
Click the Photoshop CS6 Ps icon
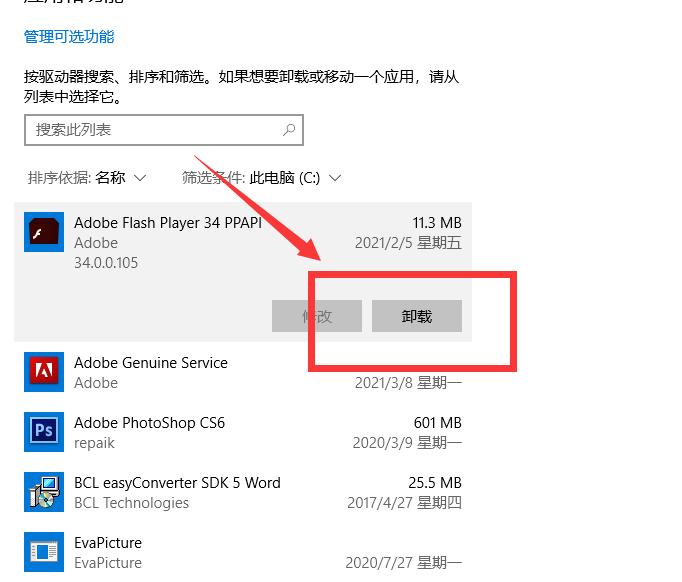(44, 432)
